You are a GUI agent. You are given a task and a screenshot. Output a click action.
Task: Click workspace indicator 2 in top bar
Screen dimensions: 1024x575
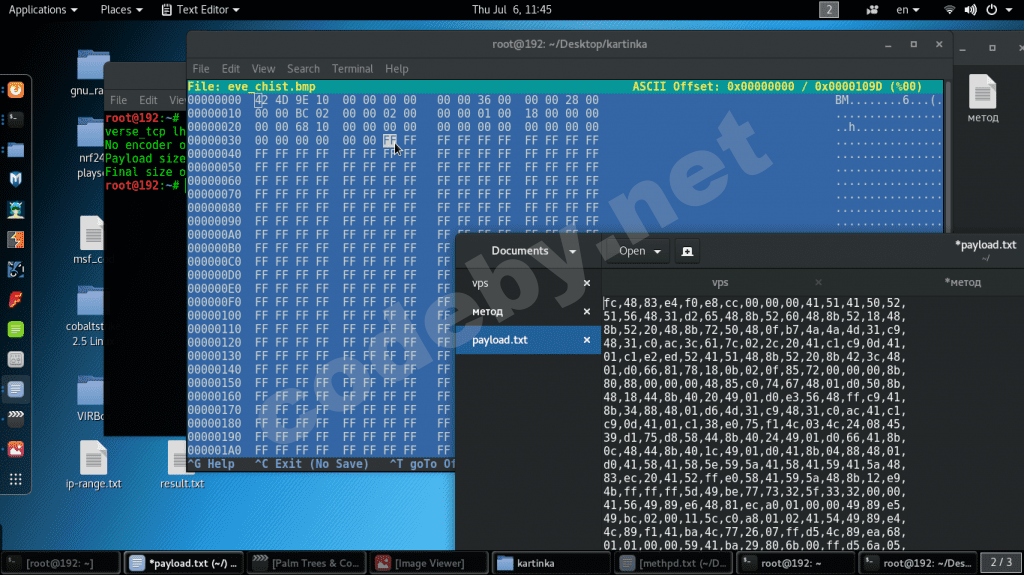[x=829, y=10]
